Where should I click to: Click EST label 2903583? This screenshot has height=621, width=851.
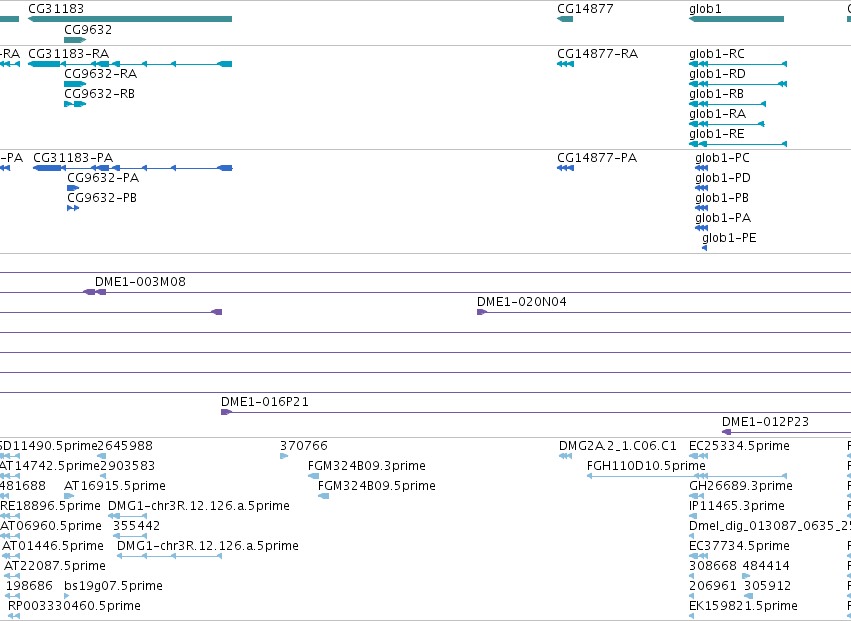(x=127, y=466)
